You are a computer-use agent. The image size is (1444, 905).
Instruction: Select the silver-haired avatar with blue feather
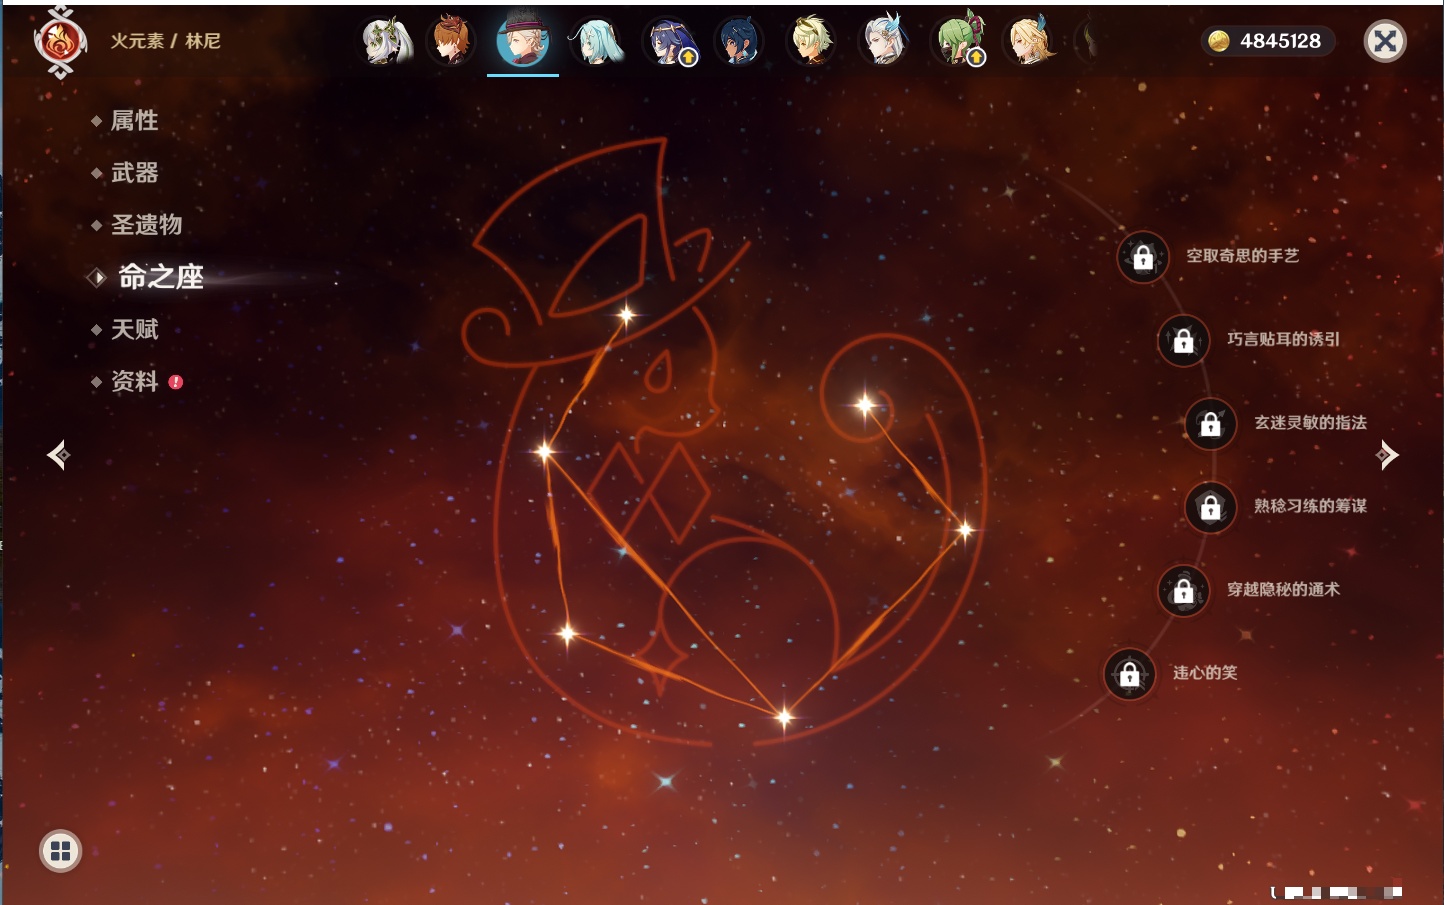[885, 41]
